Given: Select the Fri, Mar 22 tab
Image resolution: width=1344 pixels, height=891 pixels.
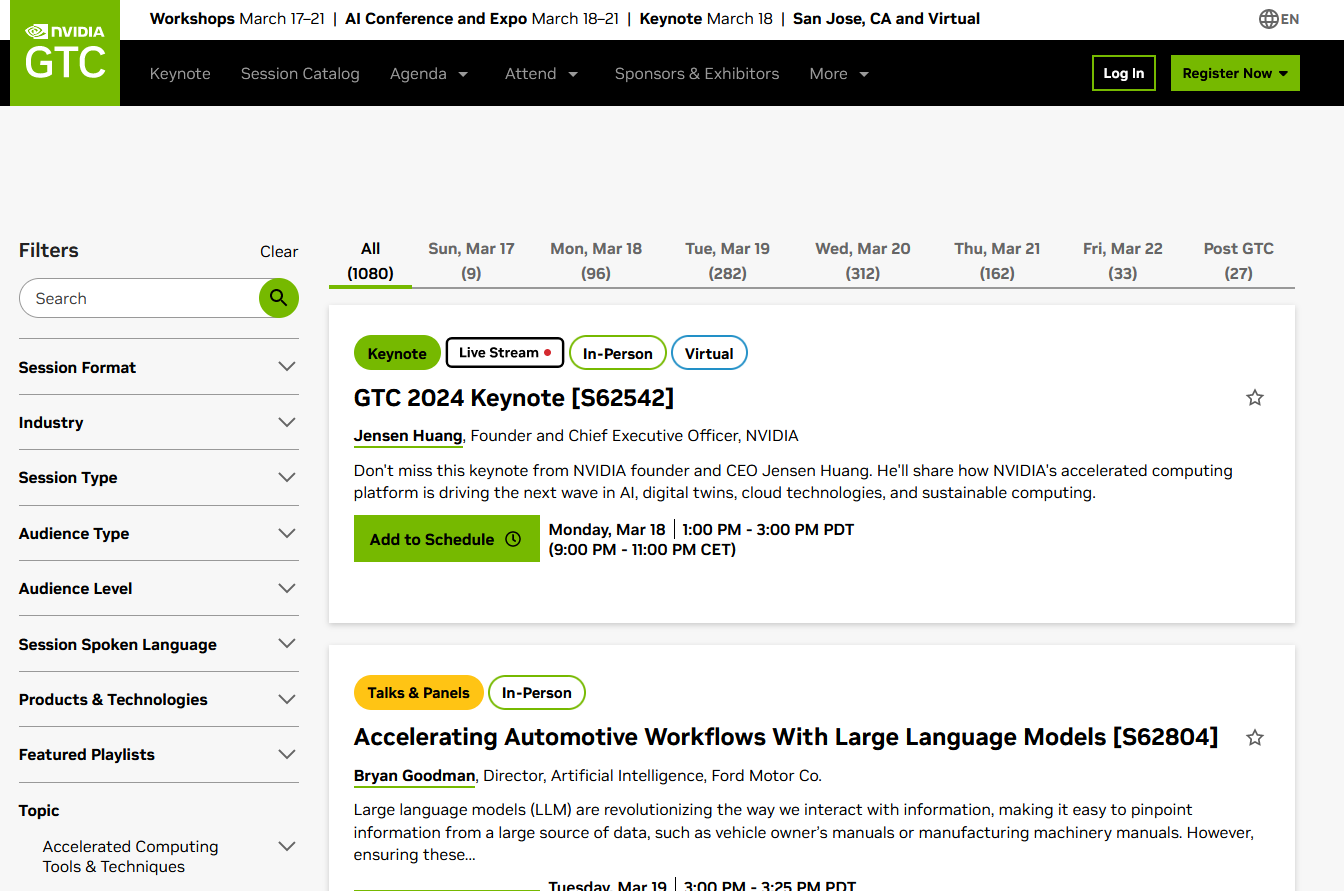Looking at the screenshot, I should point(1123,261).
